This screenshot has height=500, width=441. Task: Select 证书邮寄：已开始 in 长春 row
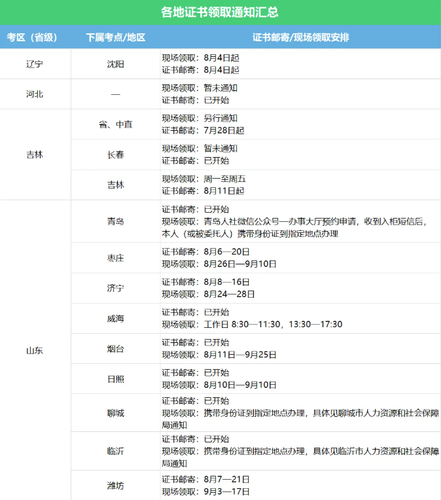[x=195, y=161]
